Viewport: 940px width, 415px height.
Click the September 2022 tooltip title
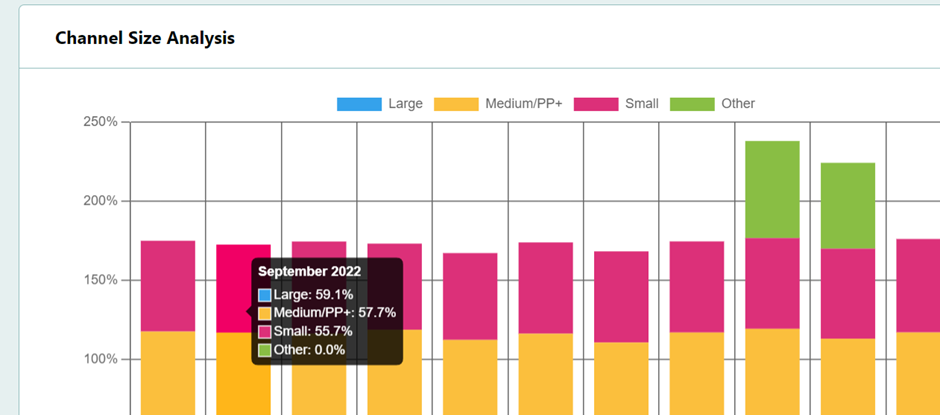point(309,271)
